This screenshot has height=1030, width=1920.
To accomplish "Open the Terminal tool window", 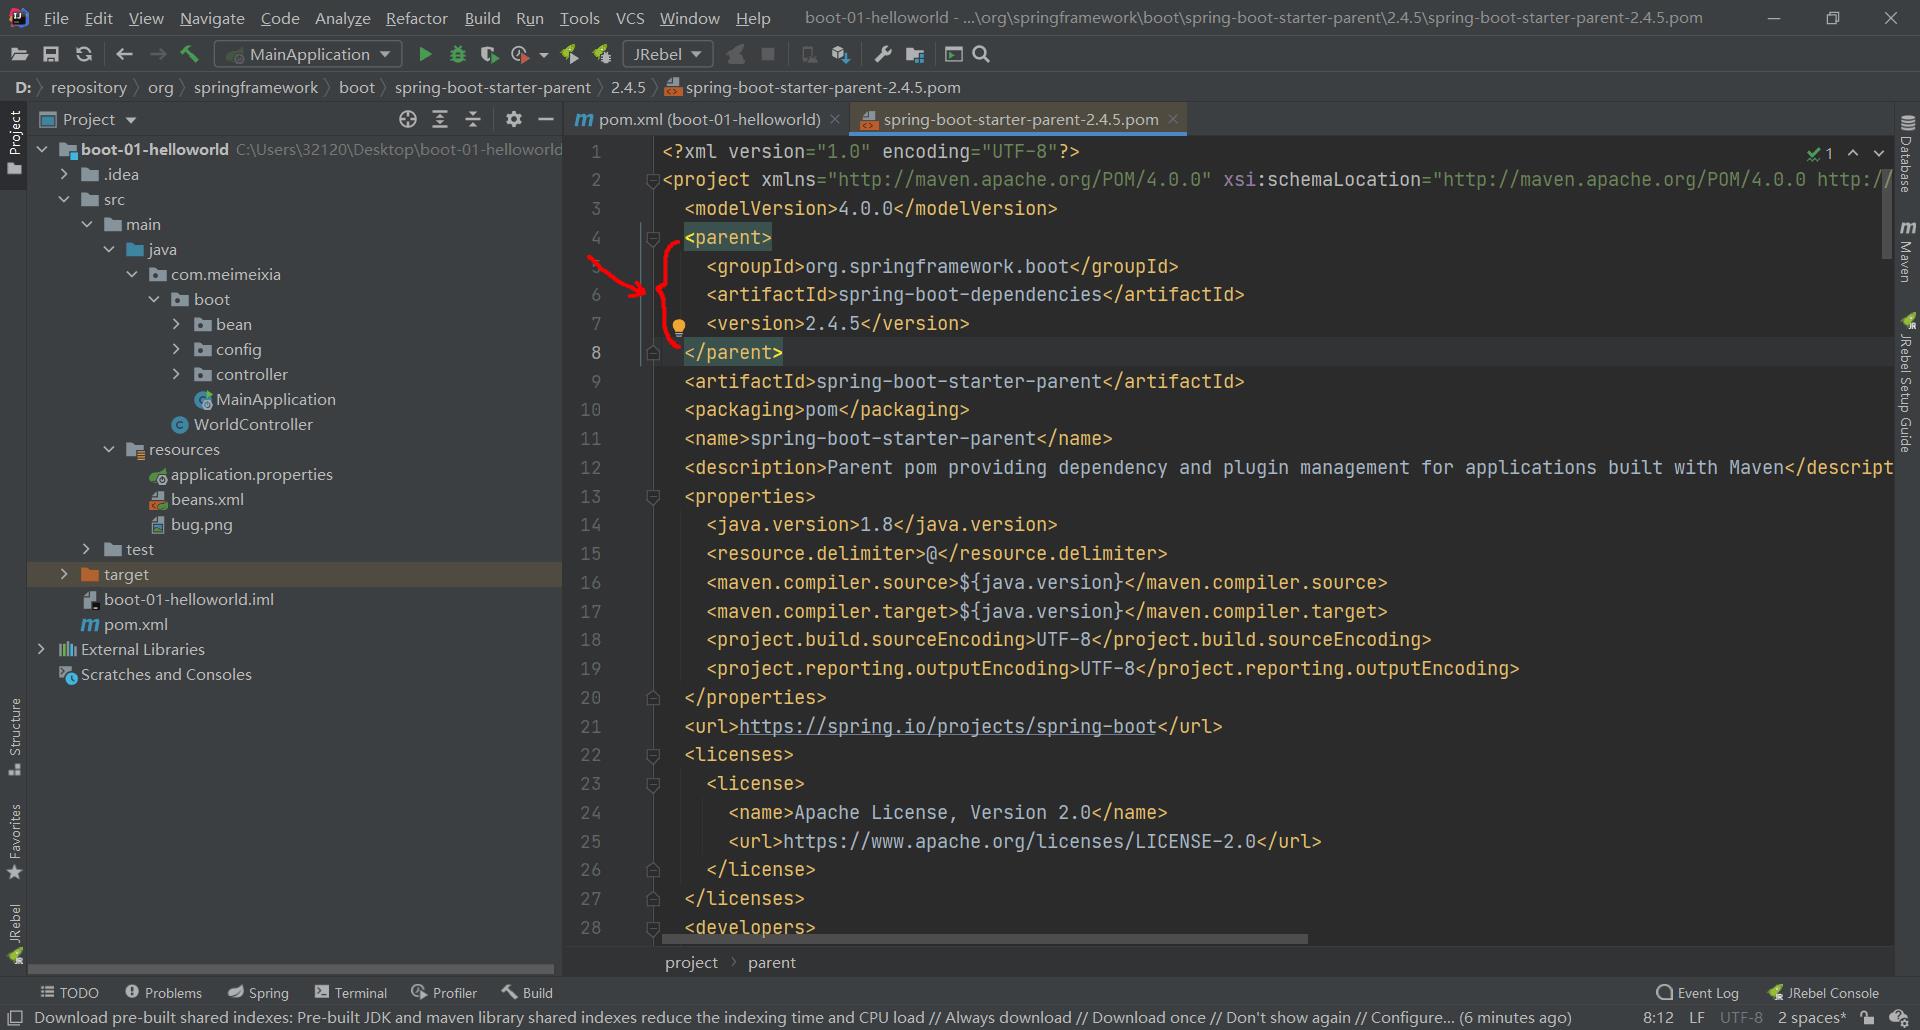I will click(351, 992).
